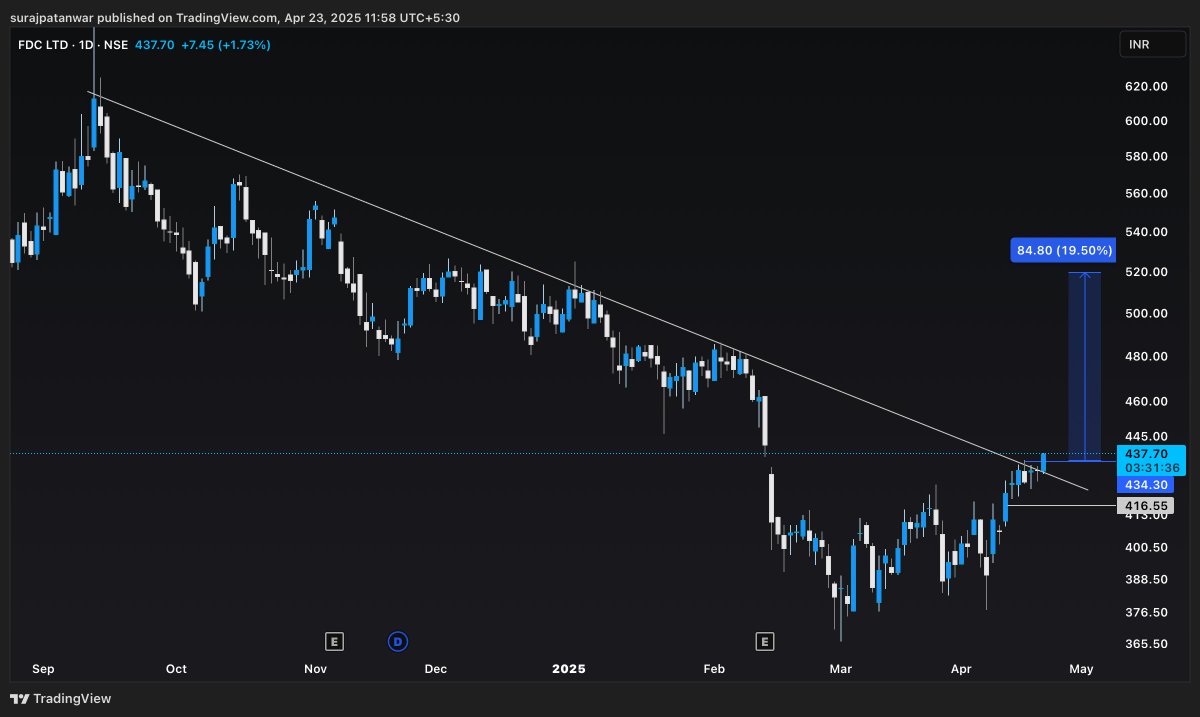
Task: Click the Sep time axis label
Action: (x=43, y=668)
